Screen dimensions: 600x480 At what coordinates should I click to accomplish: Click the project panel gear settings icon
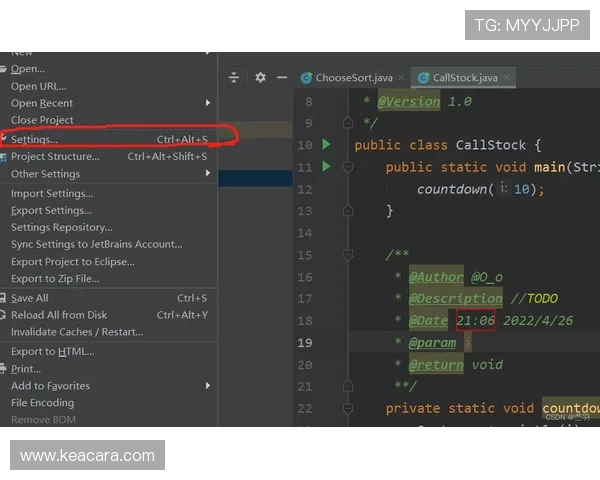[x=260, y=77]
